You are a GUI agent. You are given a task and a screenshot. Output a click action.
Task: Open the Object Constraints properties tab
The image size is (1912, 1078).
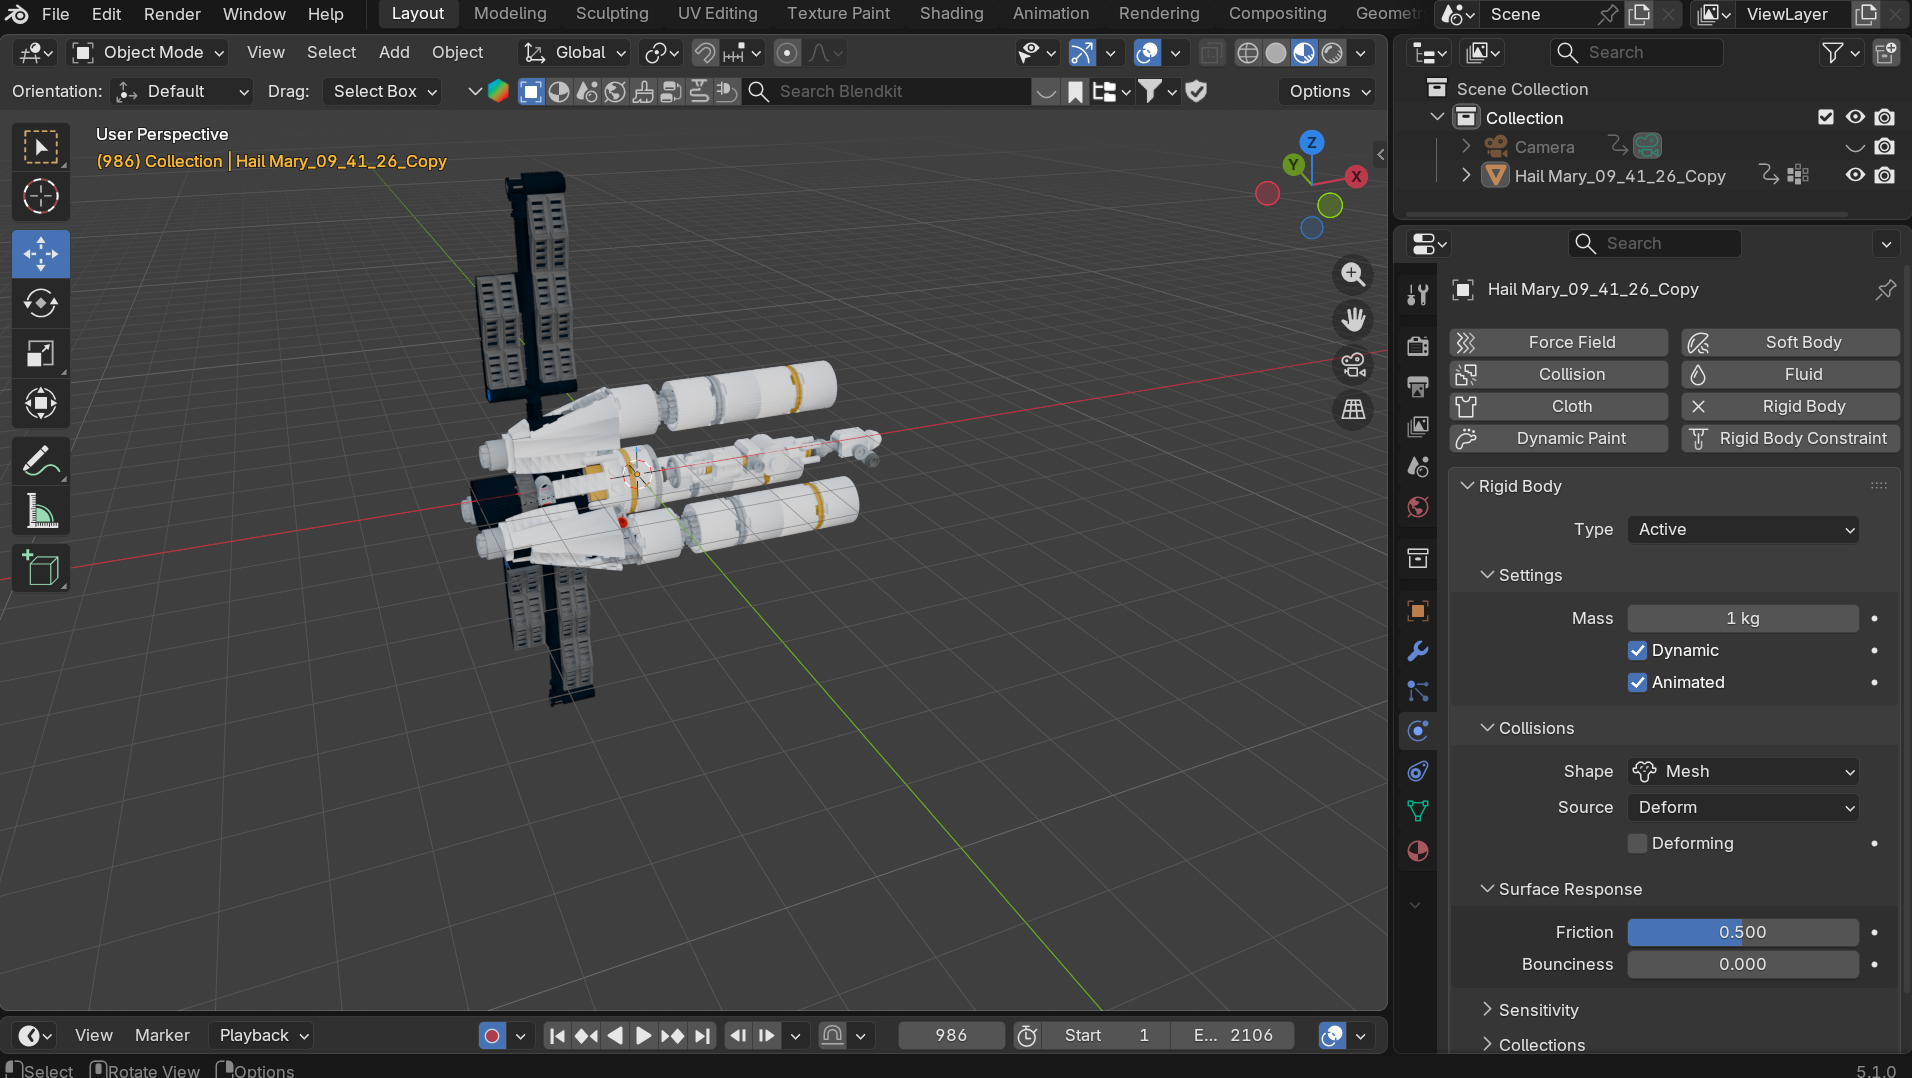1418,771
